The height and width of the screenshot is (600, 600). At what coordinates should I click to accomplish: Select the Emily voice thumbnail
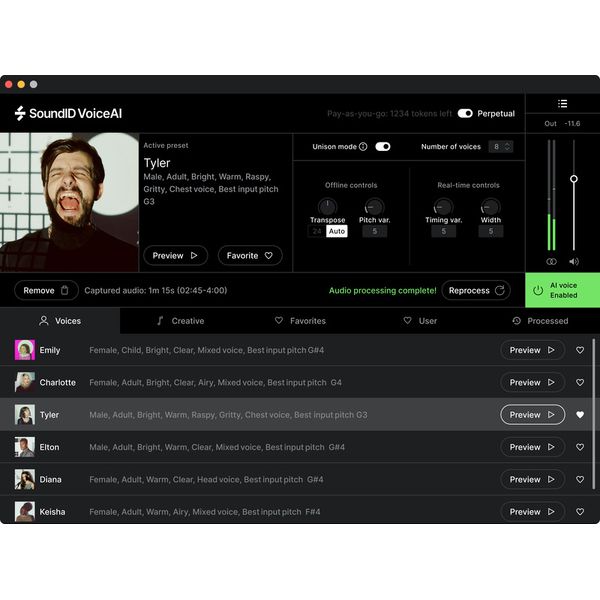[25, 350]
